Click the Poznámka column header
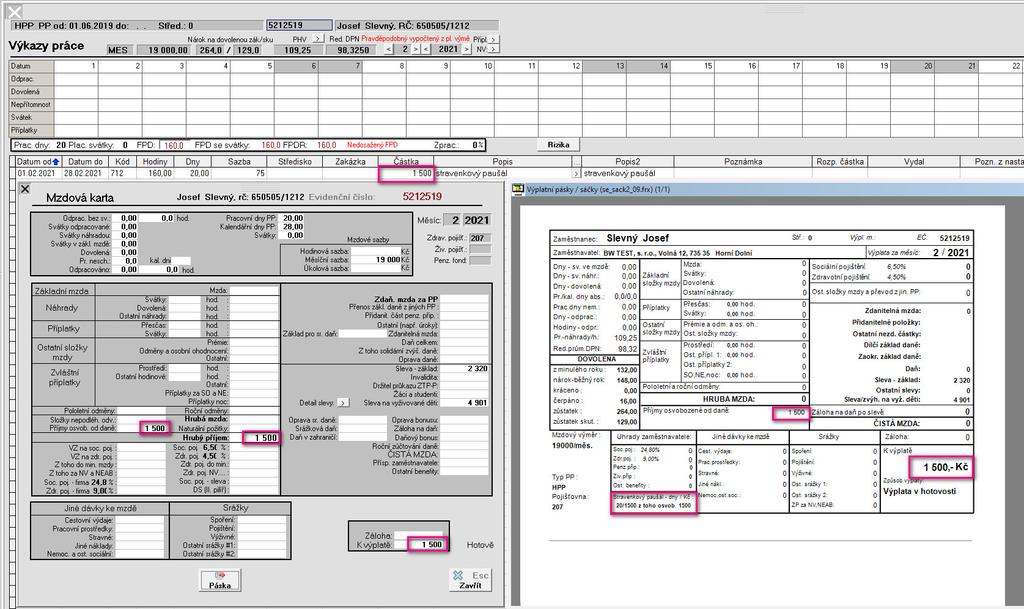The height and width of the screenshot is (609, 1024). [x=743, y=162]
